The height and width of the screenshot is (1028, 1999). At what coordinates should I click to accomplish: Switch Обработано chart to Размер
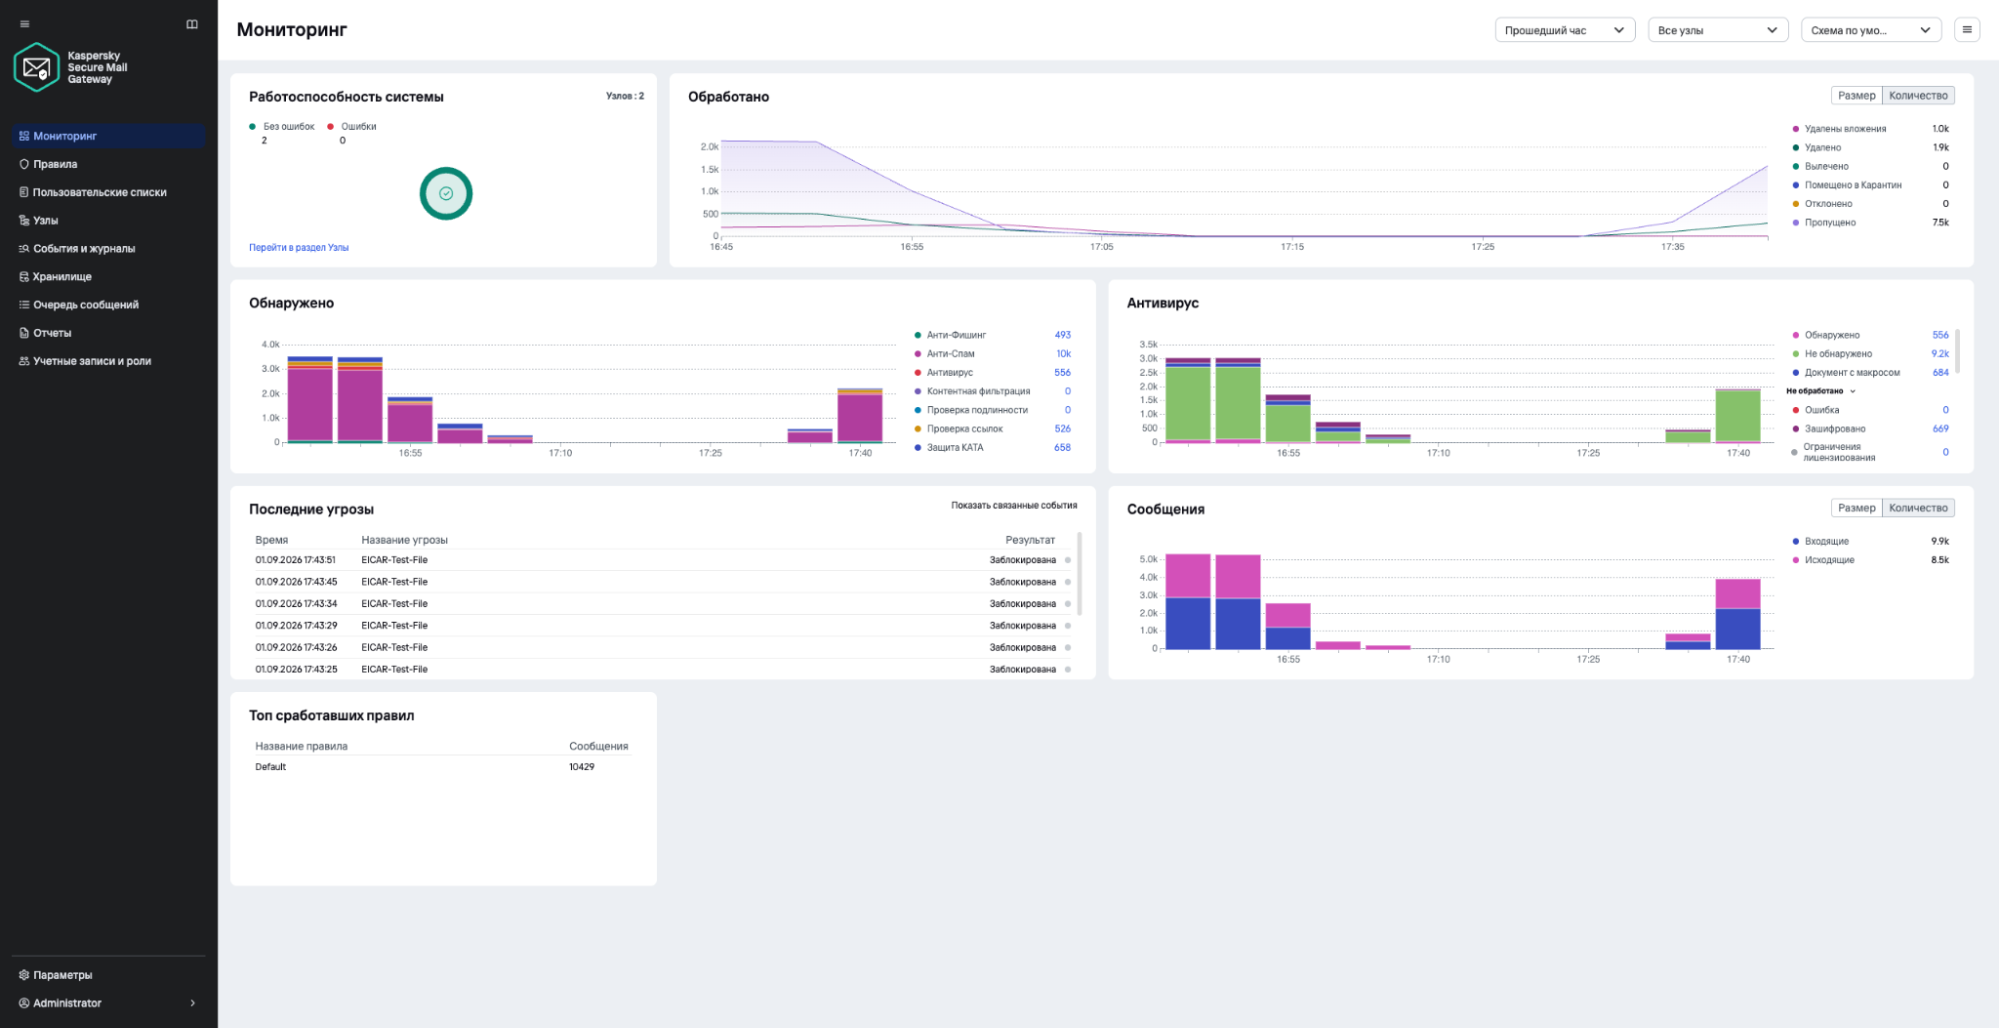click(x=1856, y=96)
